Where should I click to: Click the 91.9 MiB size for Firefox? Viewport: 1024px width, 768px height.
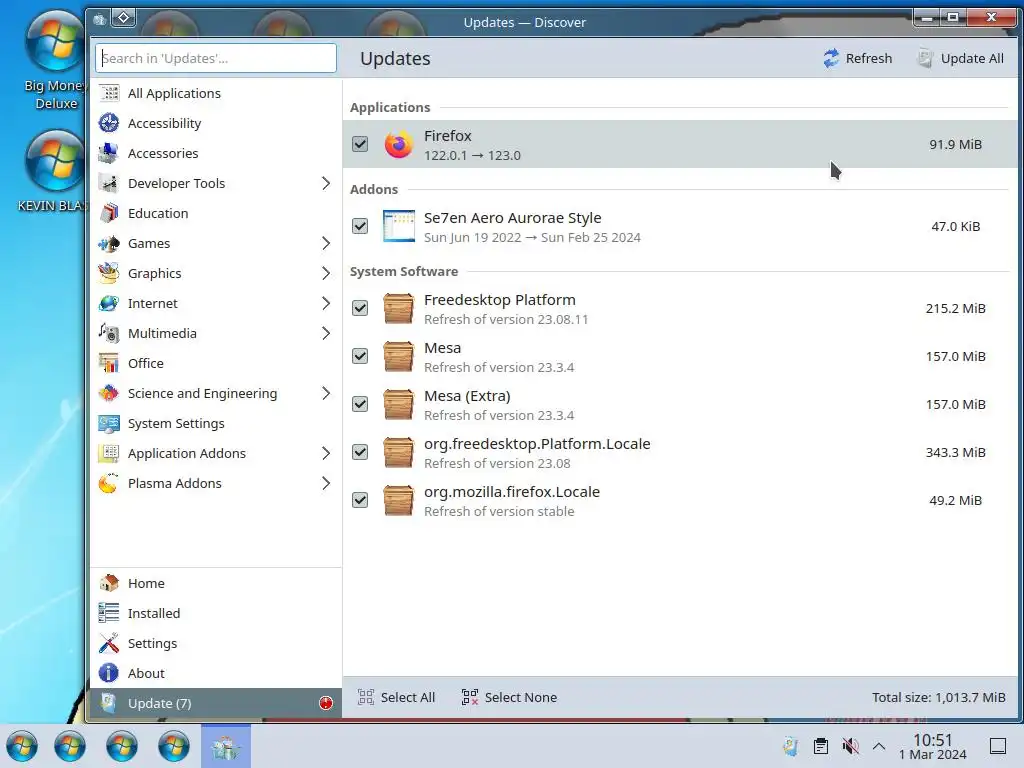(955, 144)
